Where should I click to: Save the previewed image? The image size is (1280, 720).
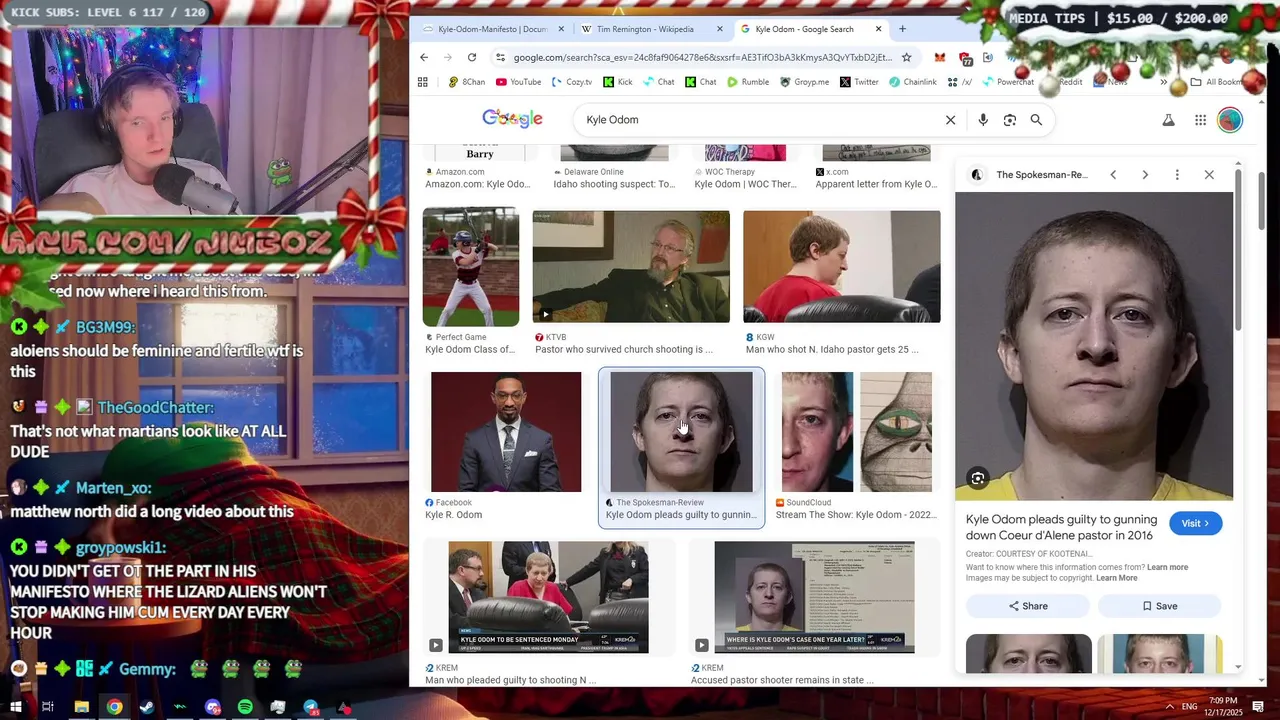pos(1160,606)
